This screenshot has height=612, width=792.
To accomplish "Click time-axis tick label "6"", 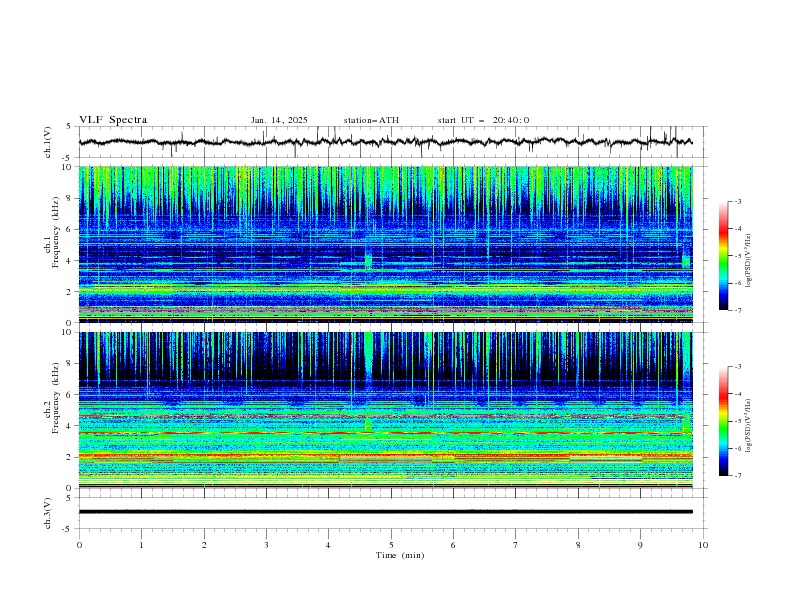I will pyautogui.click(x=453, y=545).
